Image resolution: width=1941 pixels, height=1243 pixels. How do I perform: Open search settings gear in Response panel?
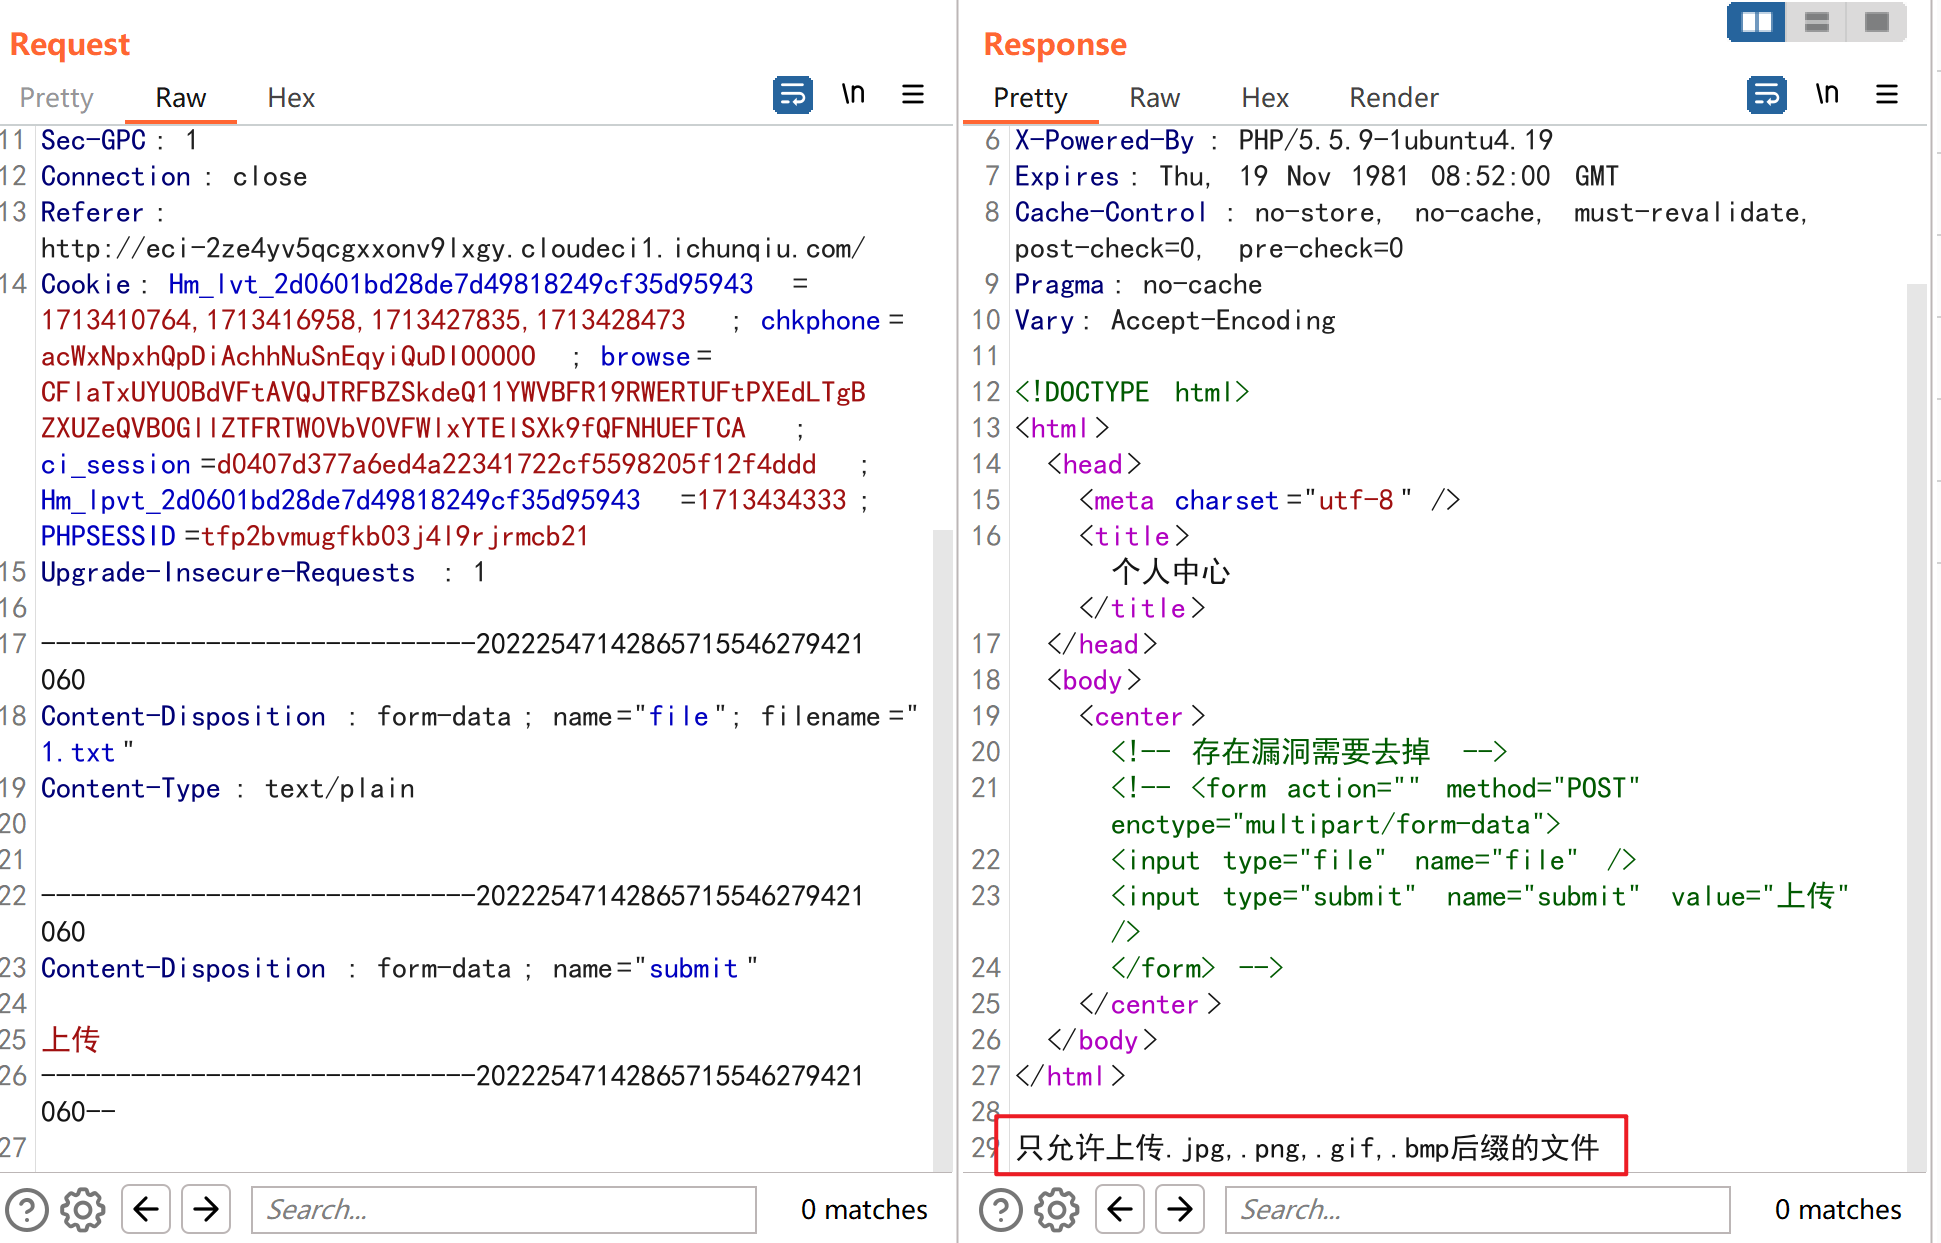[x=1057, y=1210]
